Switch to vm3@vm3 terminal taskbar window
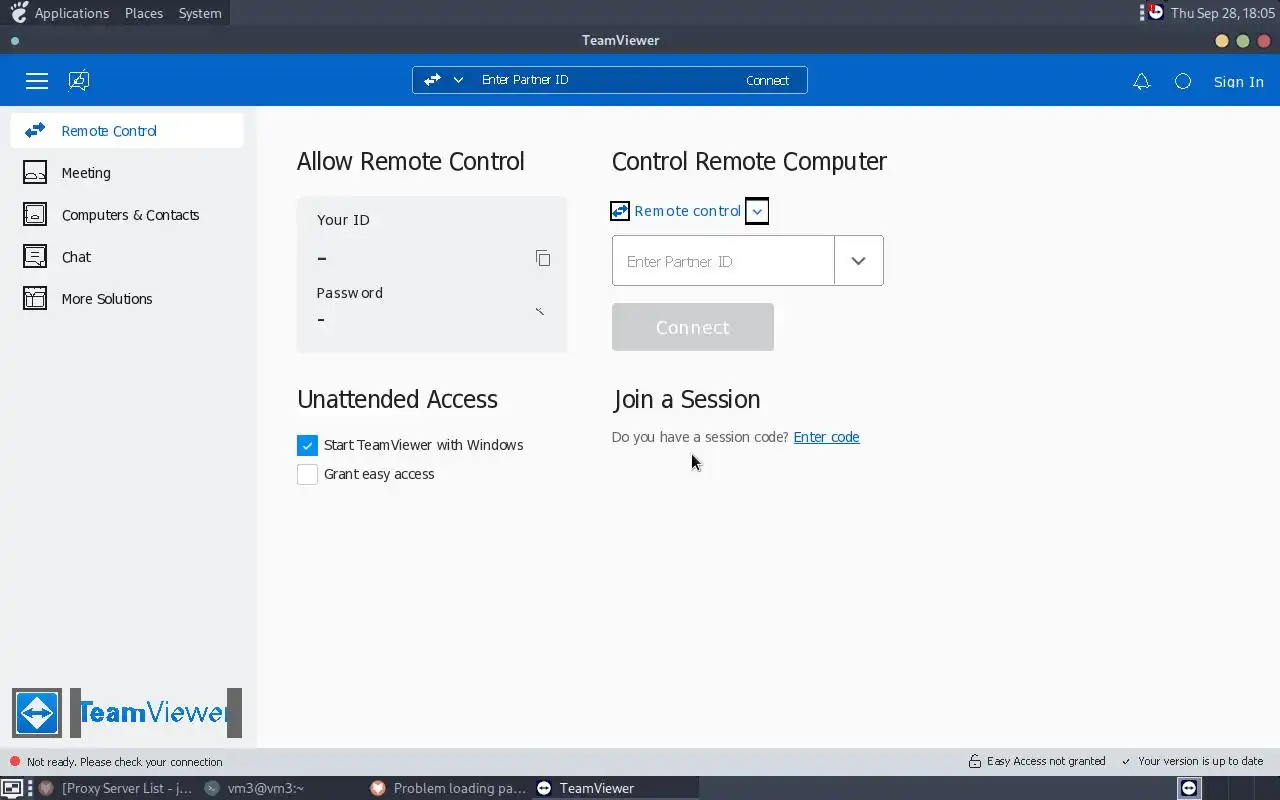The image size is (1280, 800). [x=280, y=788]
